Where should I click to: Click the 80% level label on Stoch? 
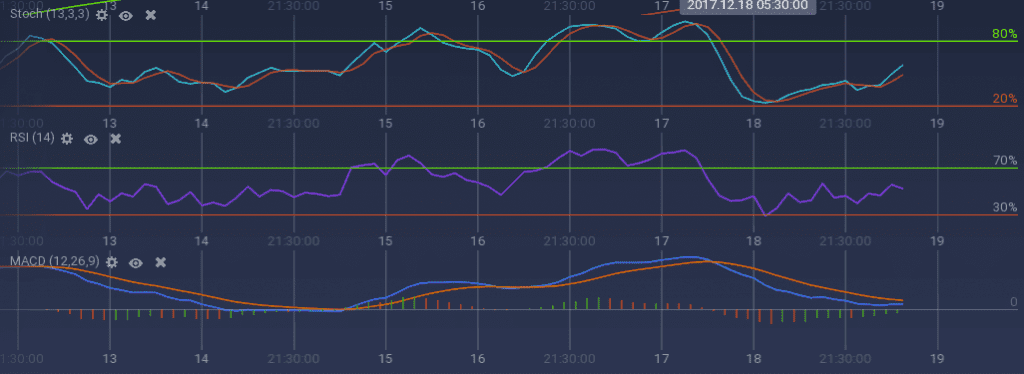(x=1005, y=34)
